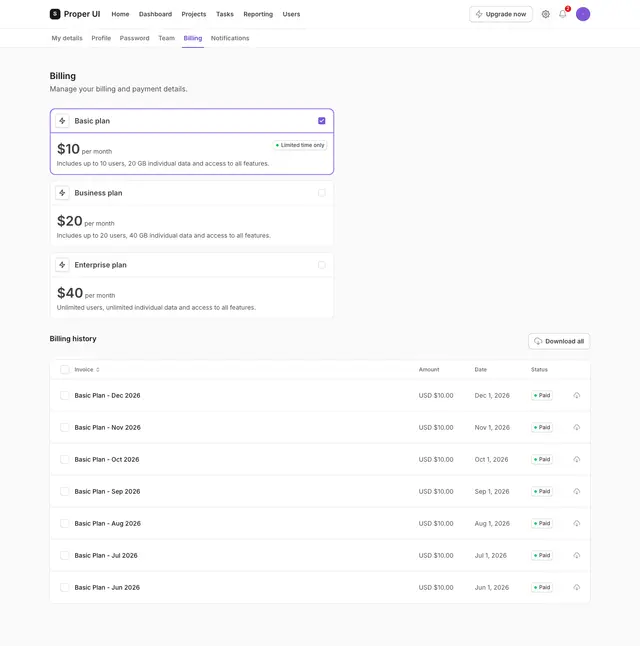Click the Date column header
640x646 pixels.
coord(481,370)
